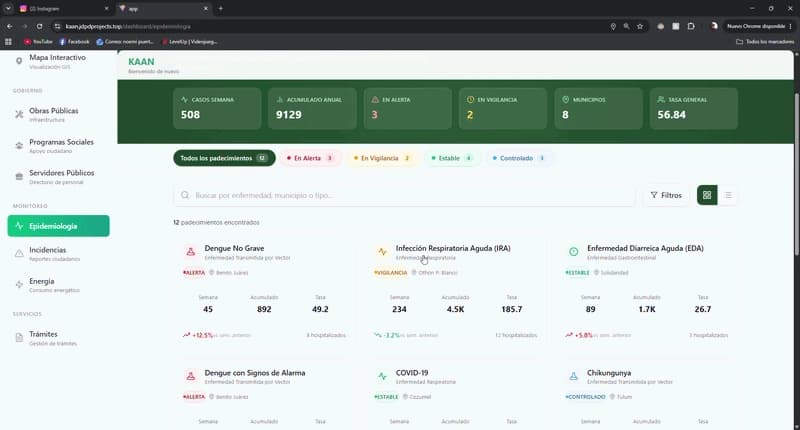Image resolution: width=800 pixels, height=430 pixels.
Task: Click the Dengue No Grave flask icon
Action: pos(190,251)
